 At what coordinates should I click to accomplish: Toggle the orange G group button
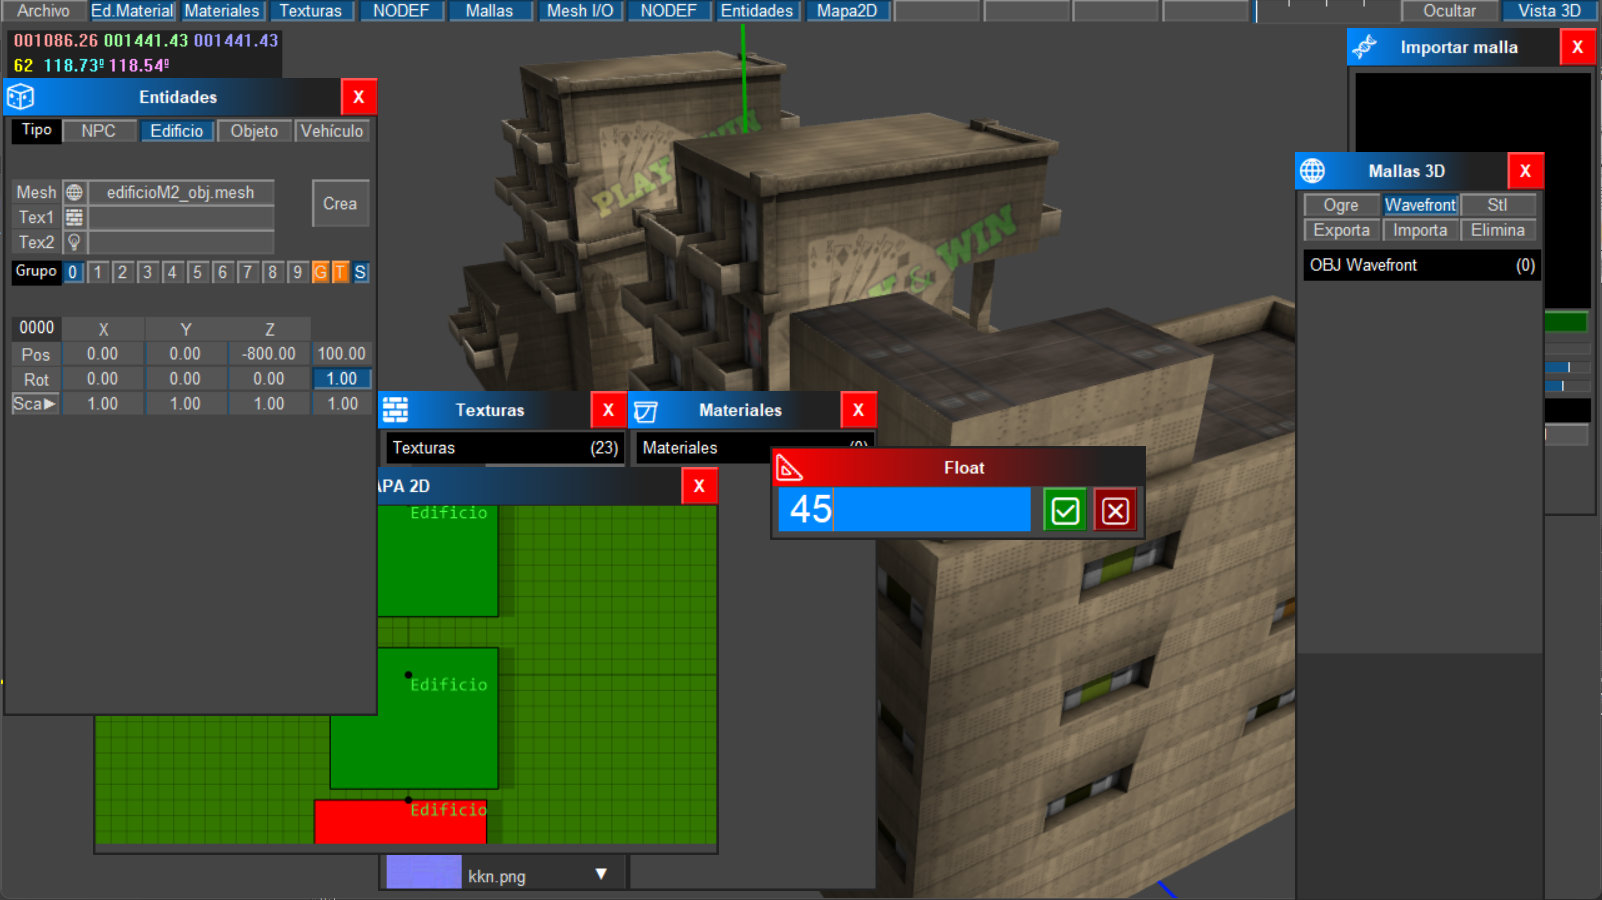[x=320, y=272]
